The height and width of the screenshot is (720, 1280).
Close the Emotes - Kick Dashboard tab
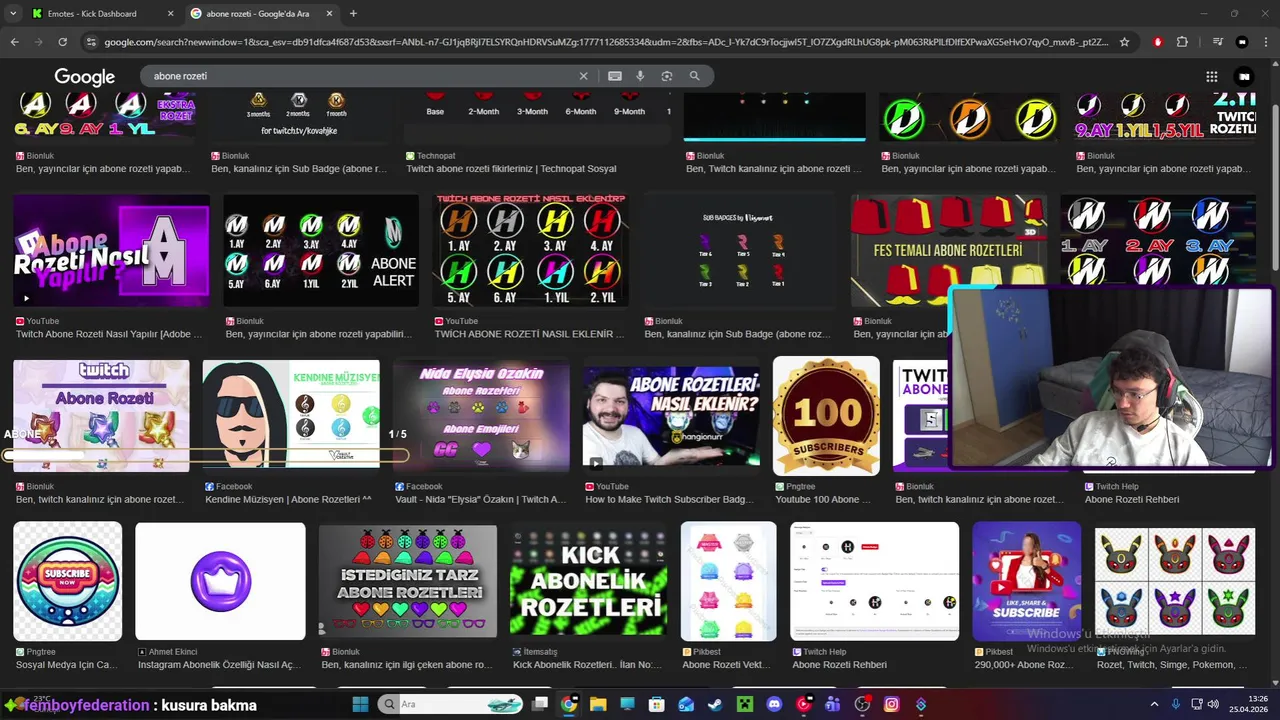point(170,13)
